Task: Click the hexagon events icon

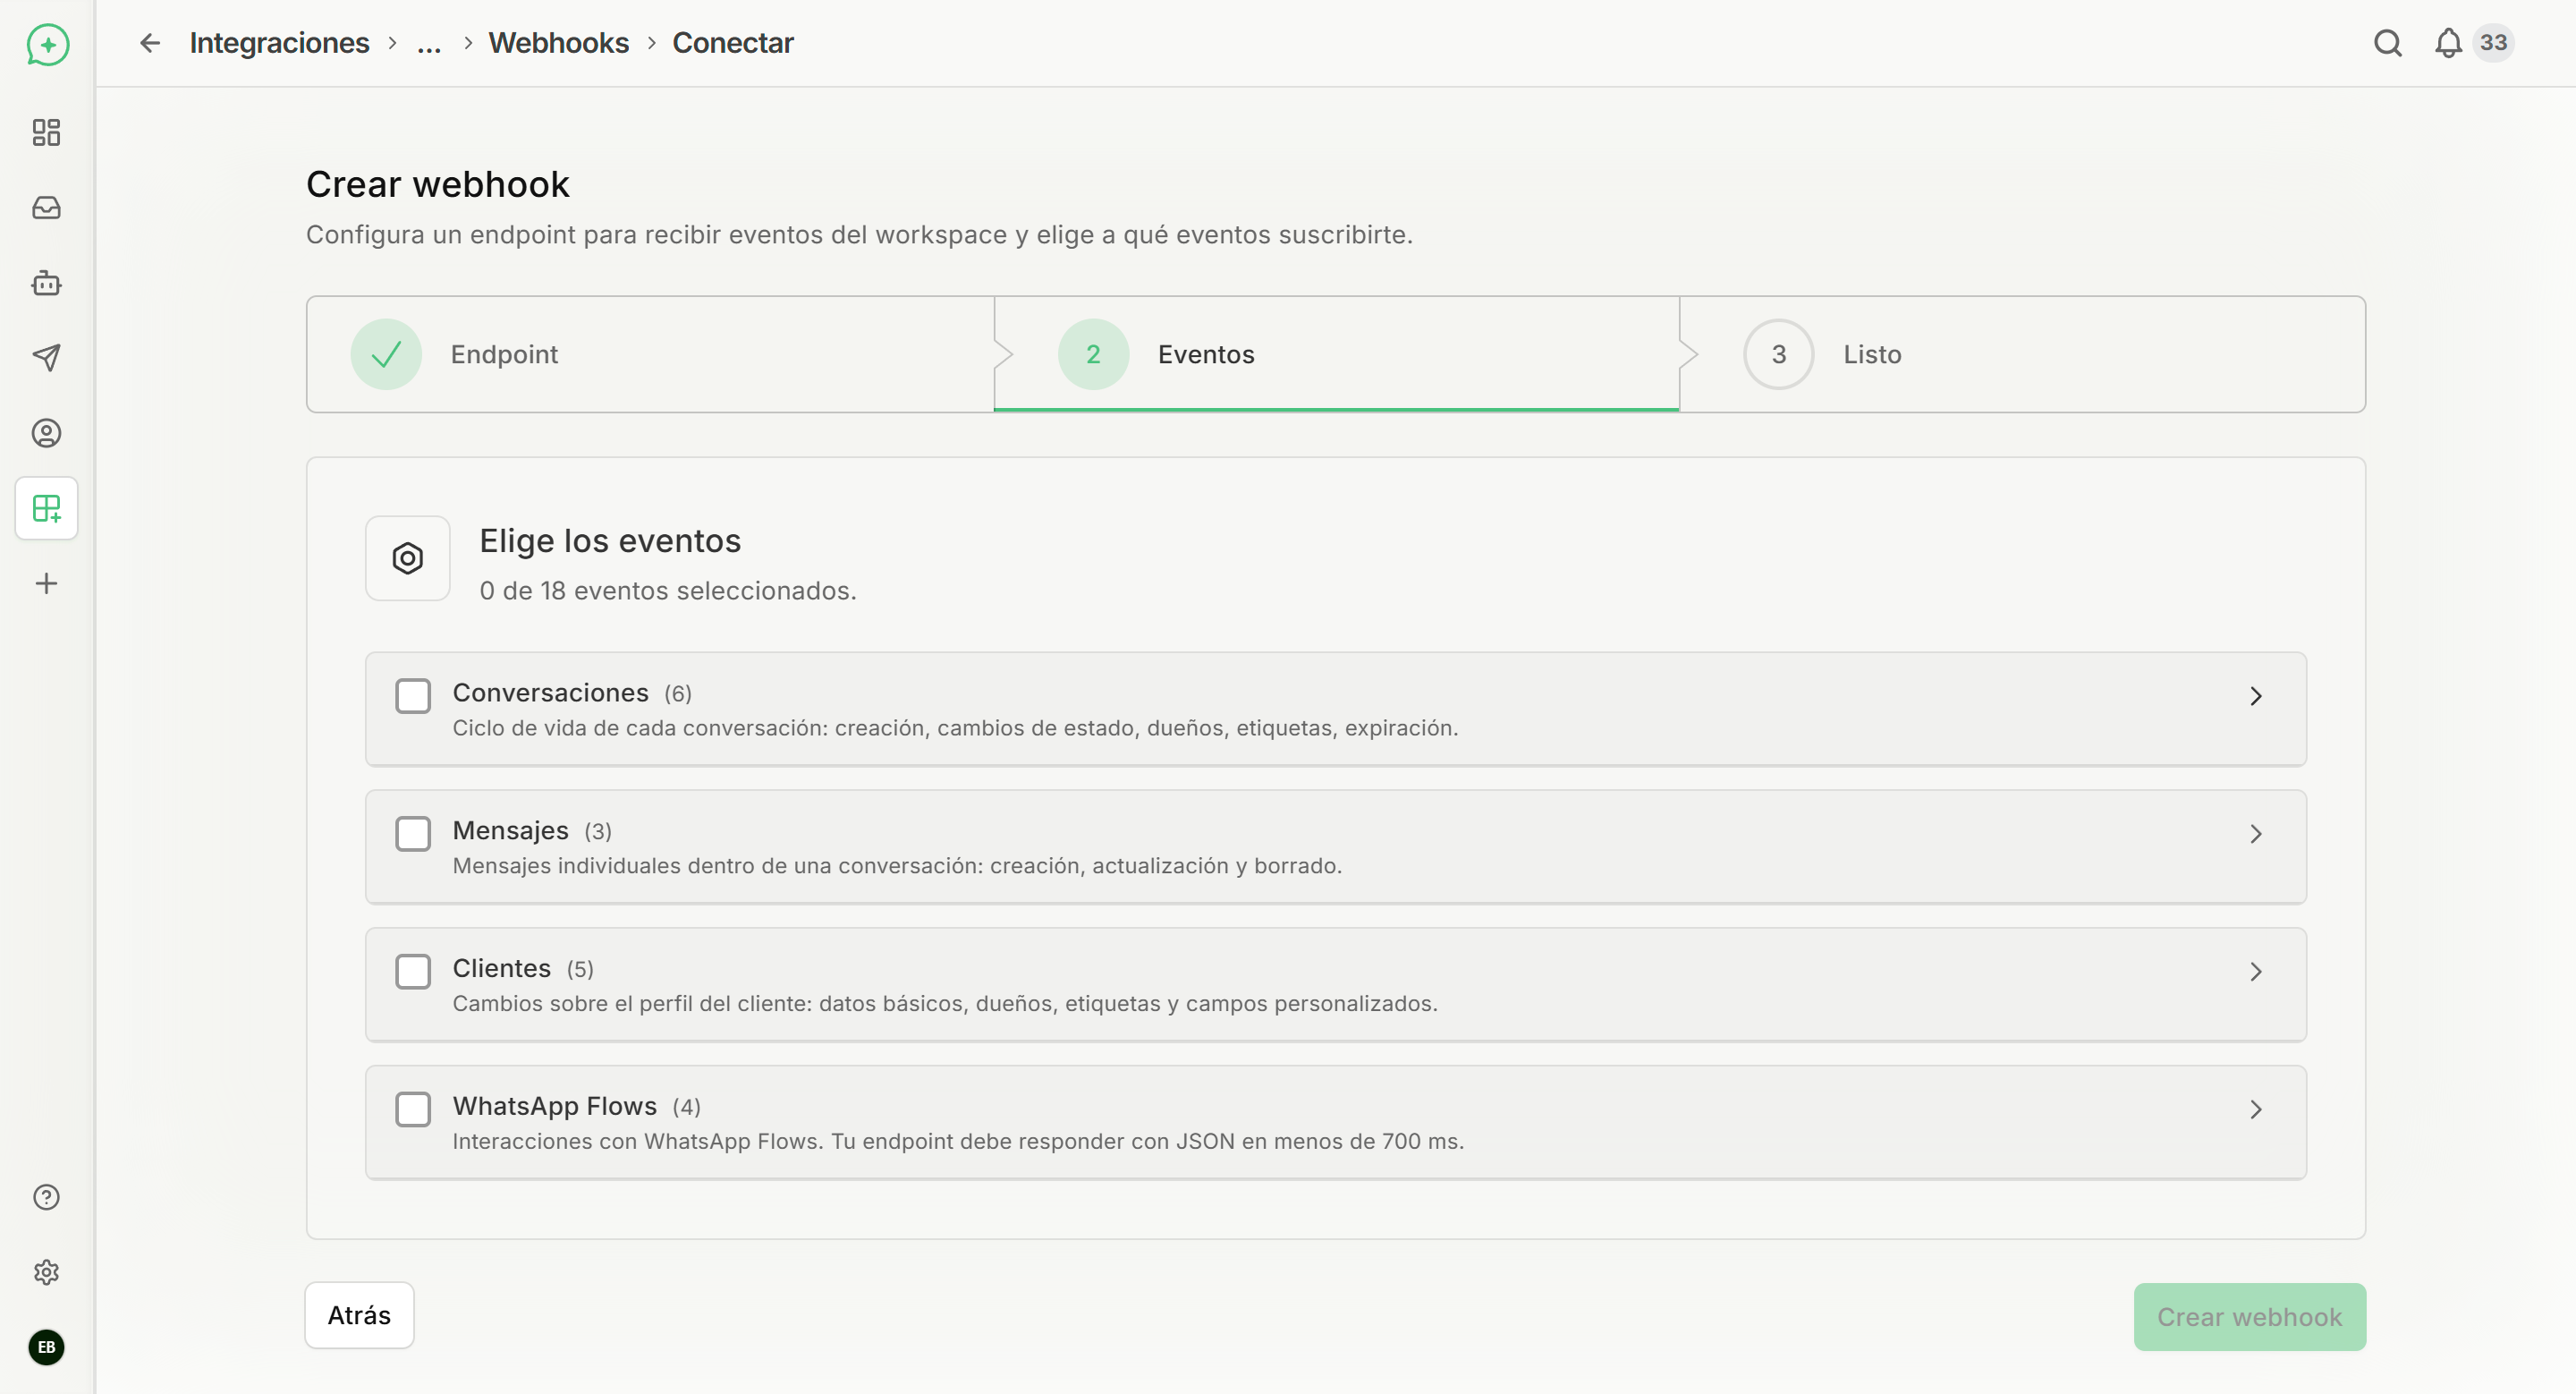Action: click(408, 558)
